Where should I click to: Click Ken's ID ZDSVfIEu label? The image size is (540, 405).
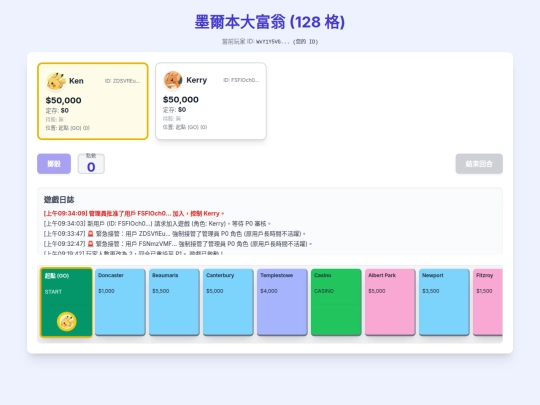point(123,81)
